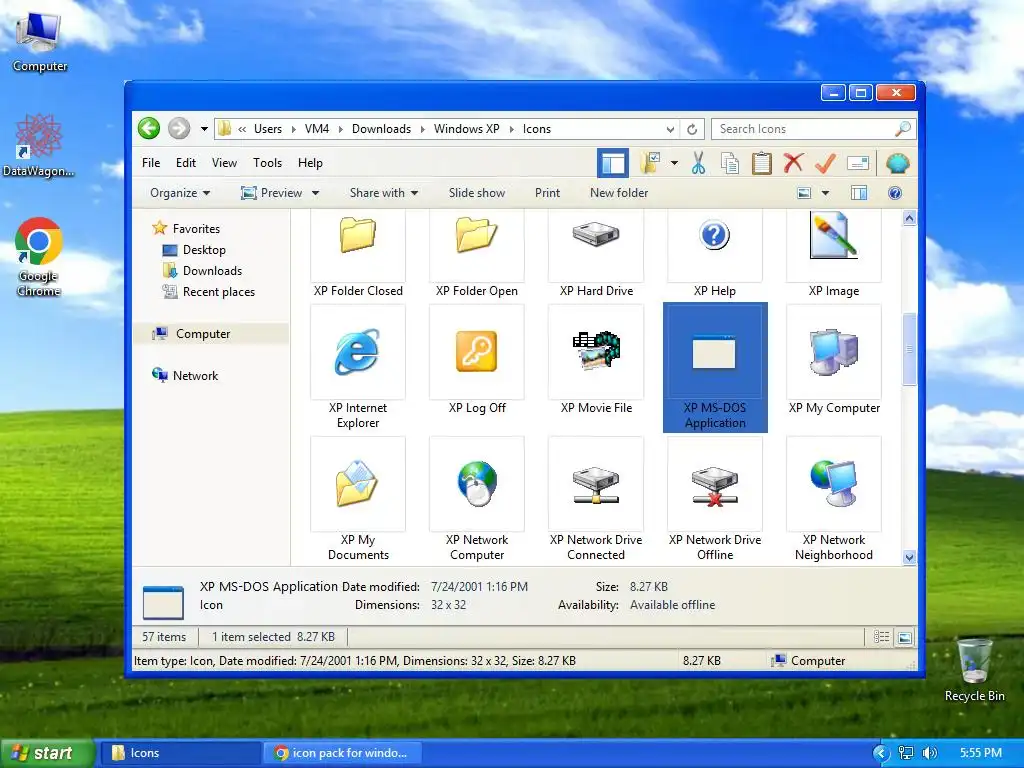Click the Paste clipboard icon
1024x768 pixels.
(761, 163)
